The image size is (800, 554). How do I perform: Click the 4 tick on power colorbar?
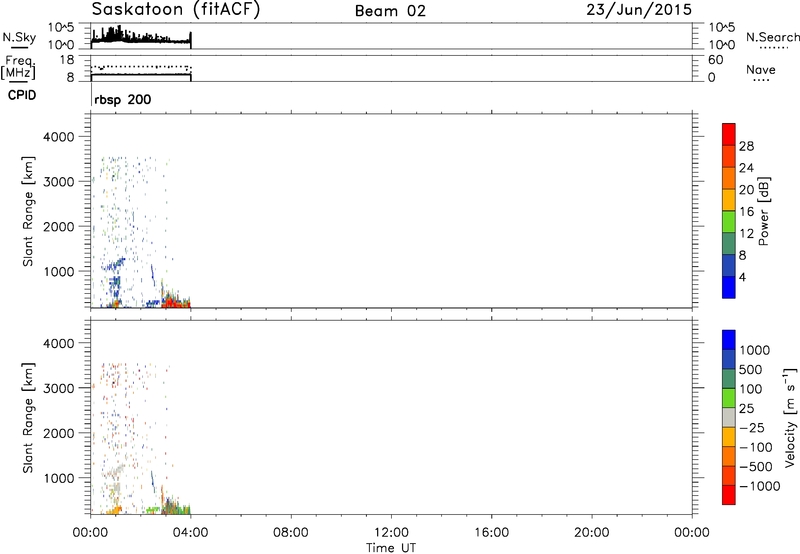[x=742, y=277]
